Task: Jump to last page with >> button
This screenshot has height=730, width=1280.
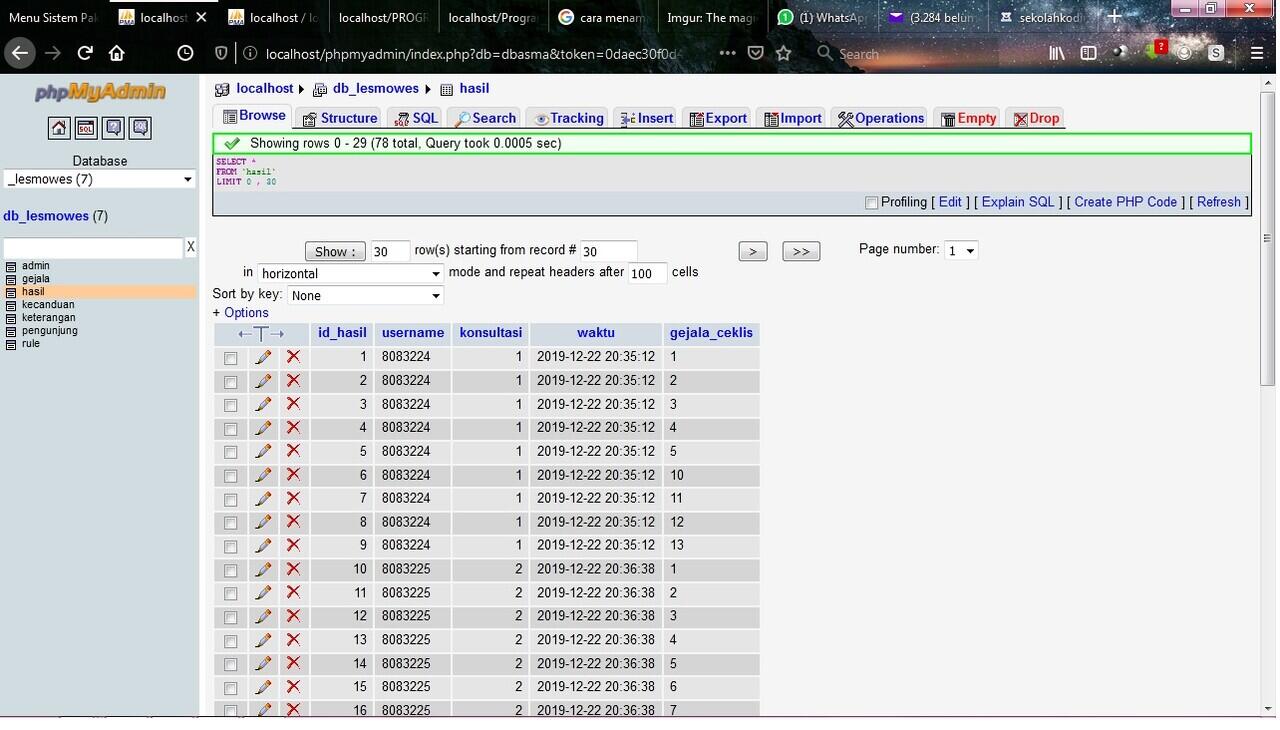Action: point(801,251)
